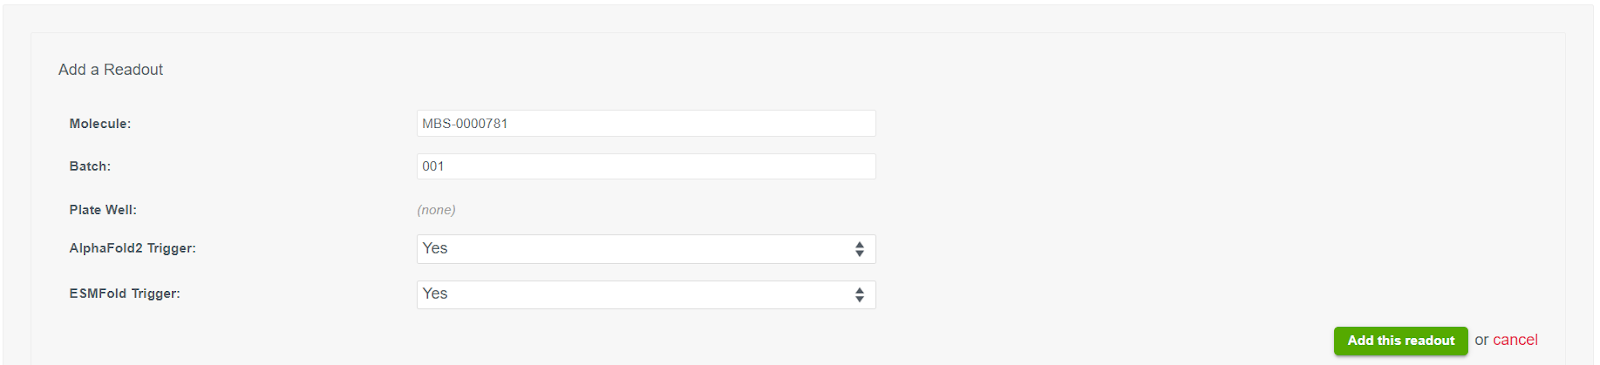Click the Yes value in AlphaFold2 Trigger
Viewport: 1600px width, 365px height.
point(435,249)
